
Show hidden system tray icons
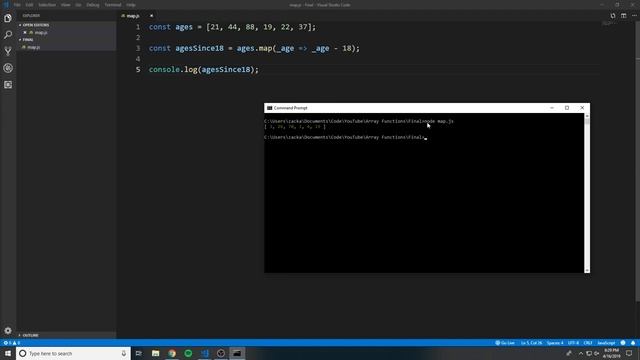580,353
